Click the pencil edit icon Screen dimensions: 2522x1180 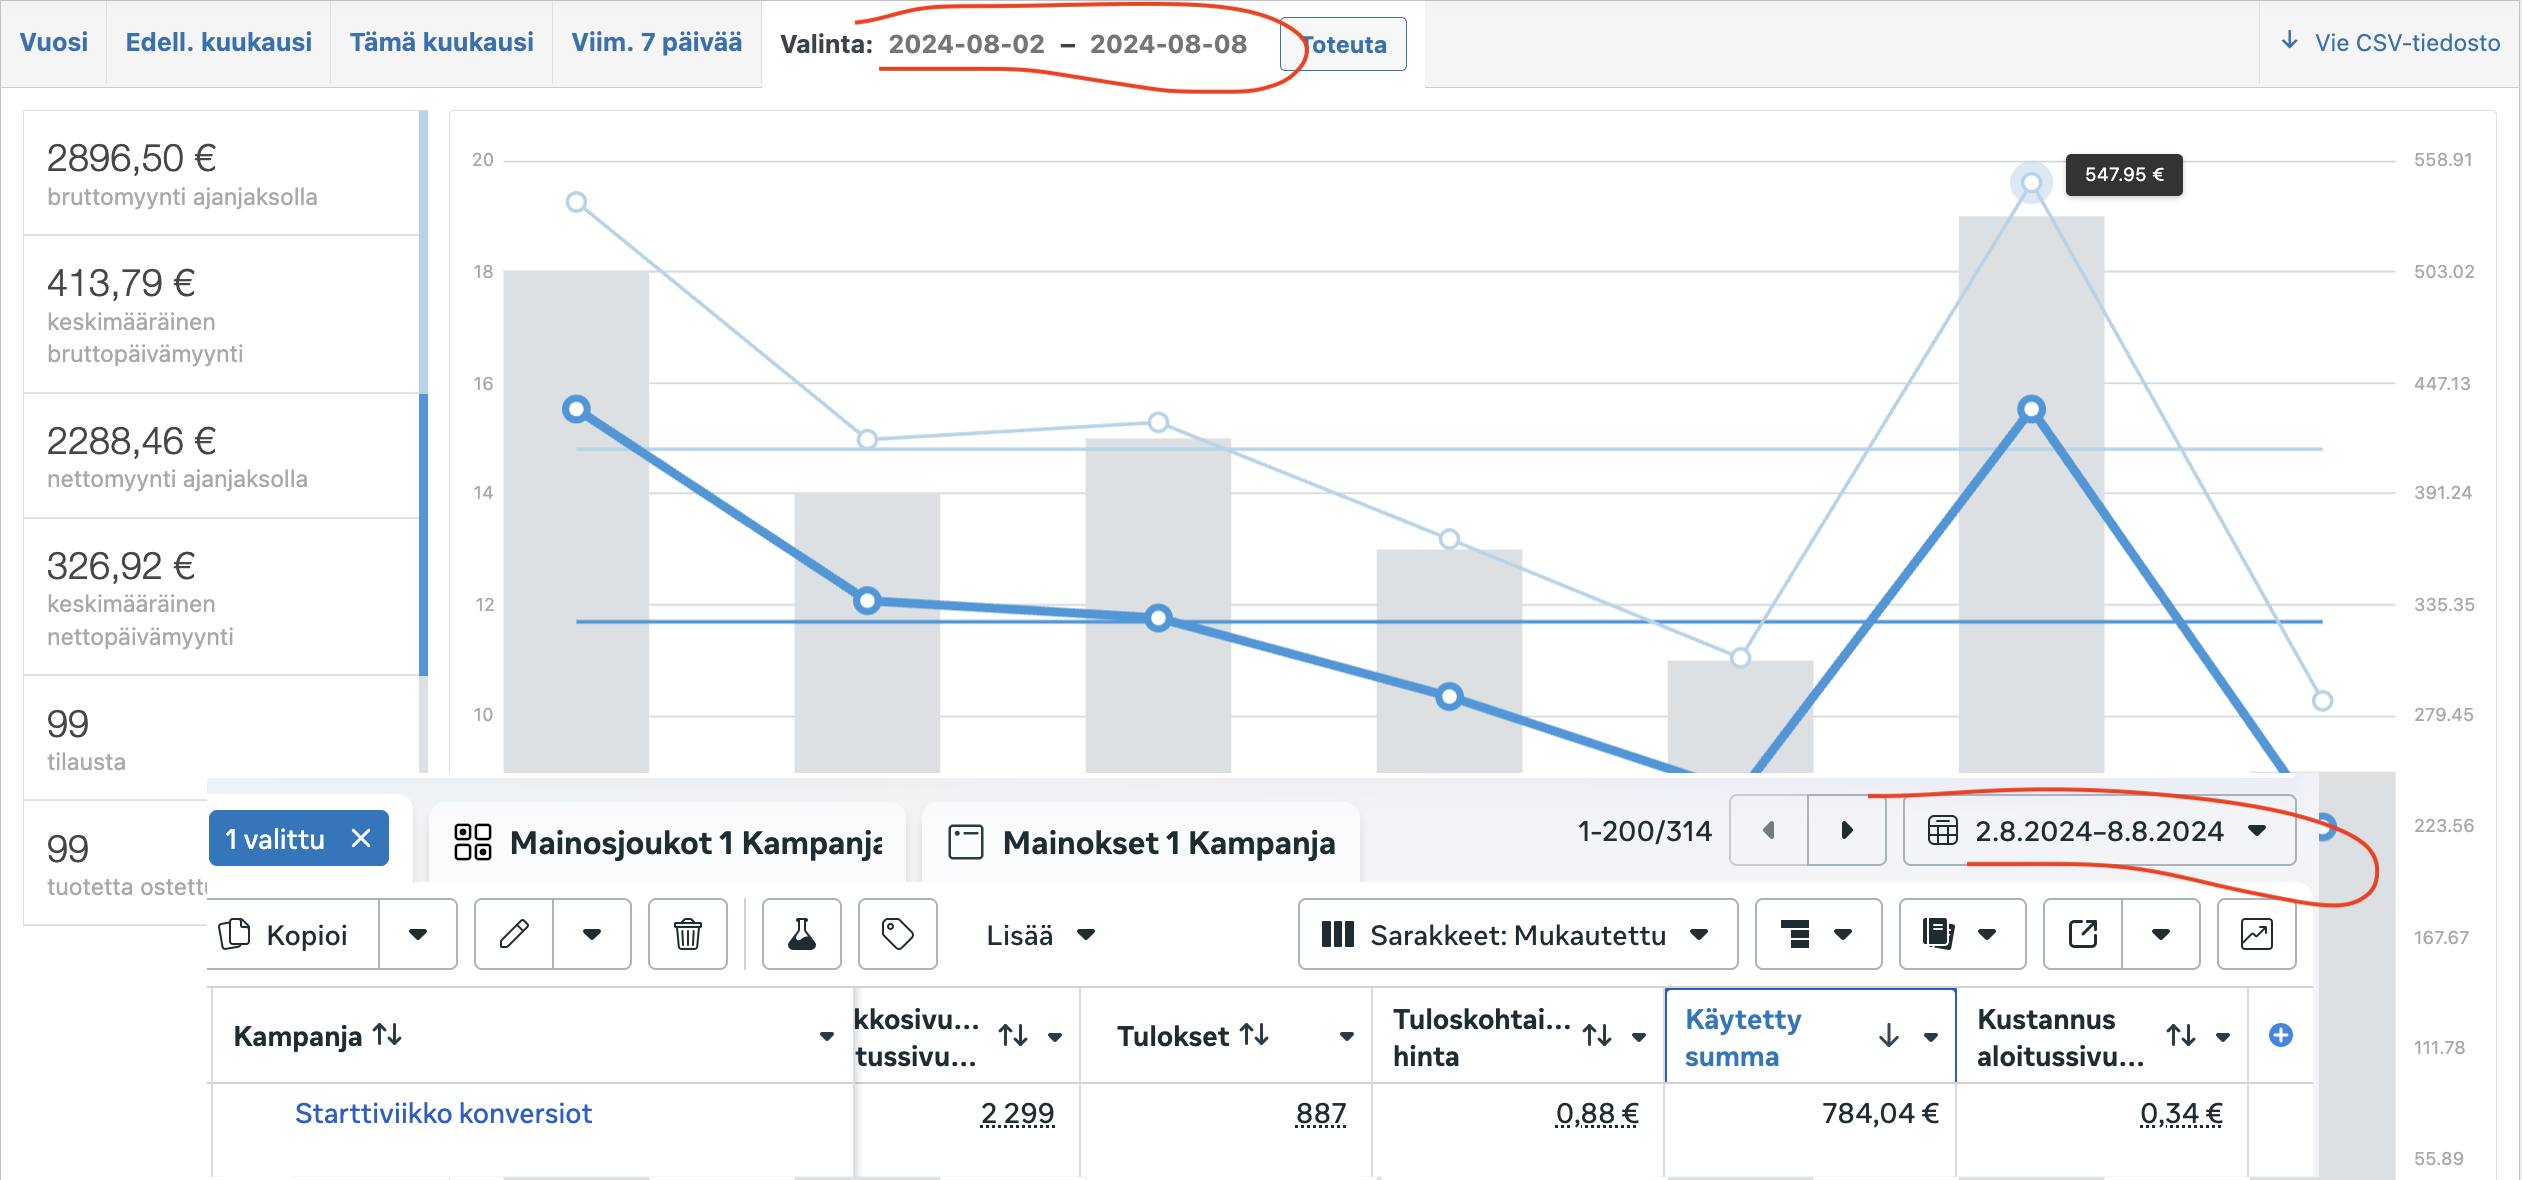(514, 934)
